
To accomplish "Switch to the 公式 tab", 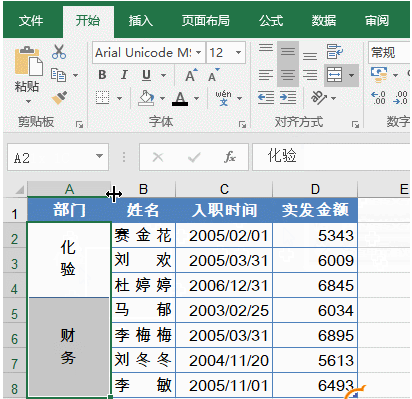I will point(271,21).
